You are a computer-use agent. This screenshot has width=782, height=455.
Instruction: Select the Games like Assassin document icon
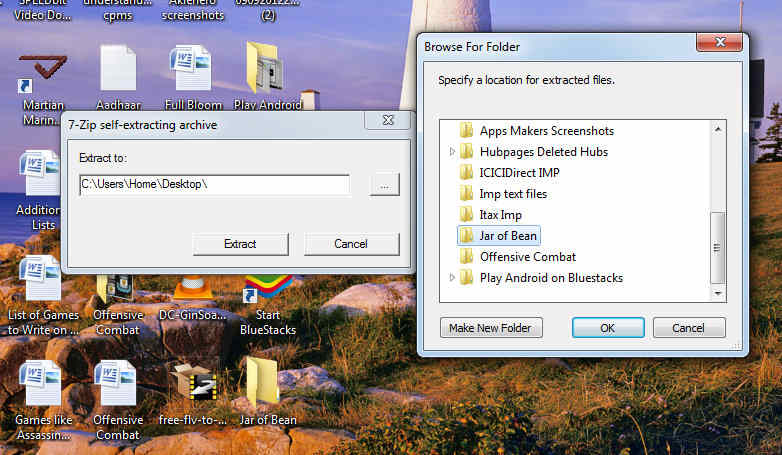[x=41, y=385]
